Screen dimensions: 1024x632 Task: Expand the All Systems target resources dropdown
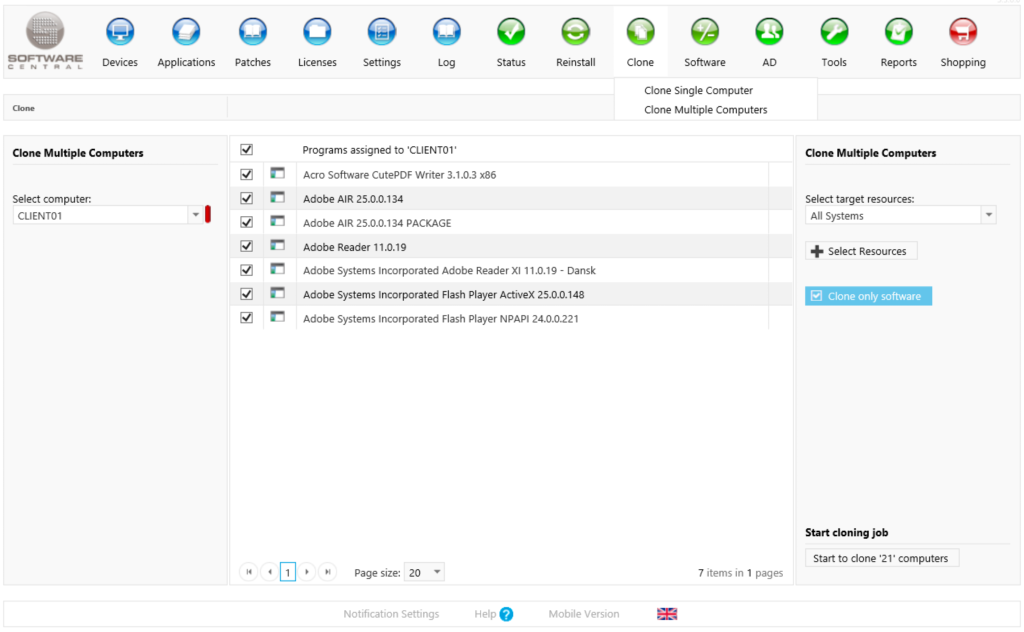tap(989, 215)
